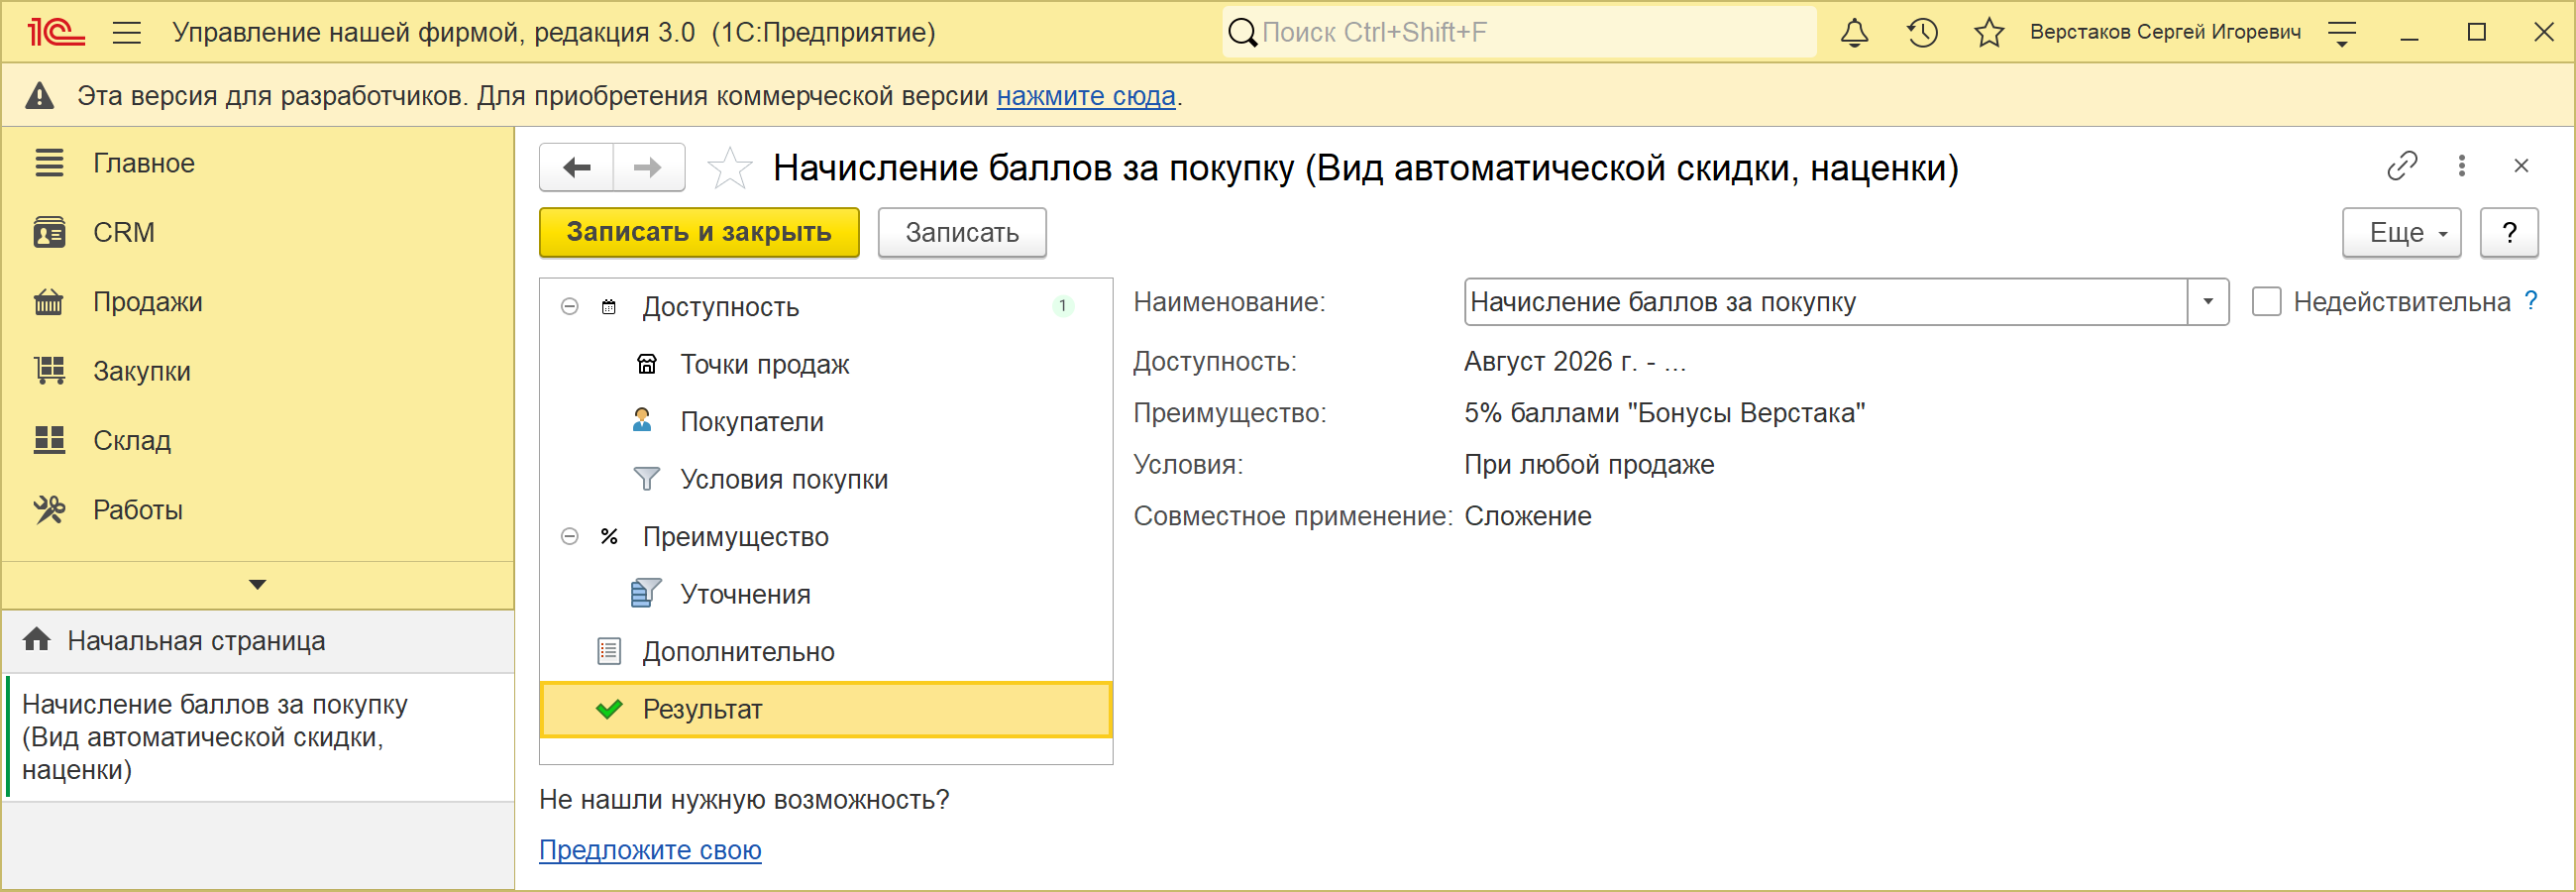Expand more sections with the down arrow
This screenshot has height=892, width=2576.
[x=257, y=584]
